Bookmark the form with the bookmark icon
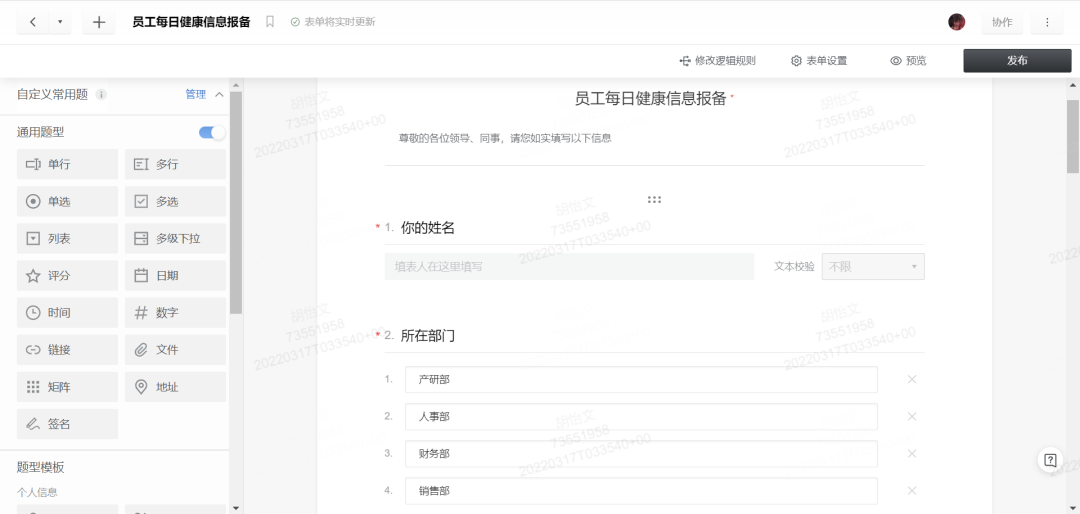The height and width of the screenshot is (514, 1080). tap(270, 22)
